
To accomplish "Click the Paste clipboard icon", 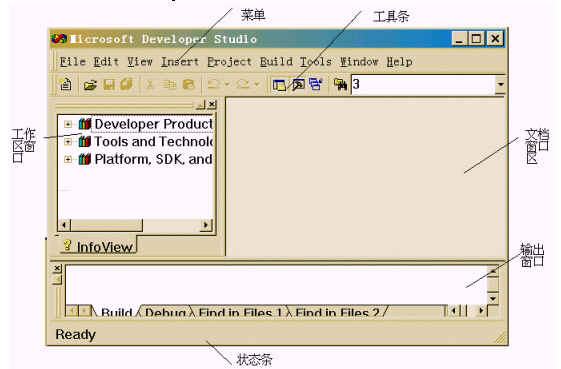I will point(188,84).
